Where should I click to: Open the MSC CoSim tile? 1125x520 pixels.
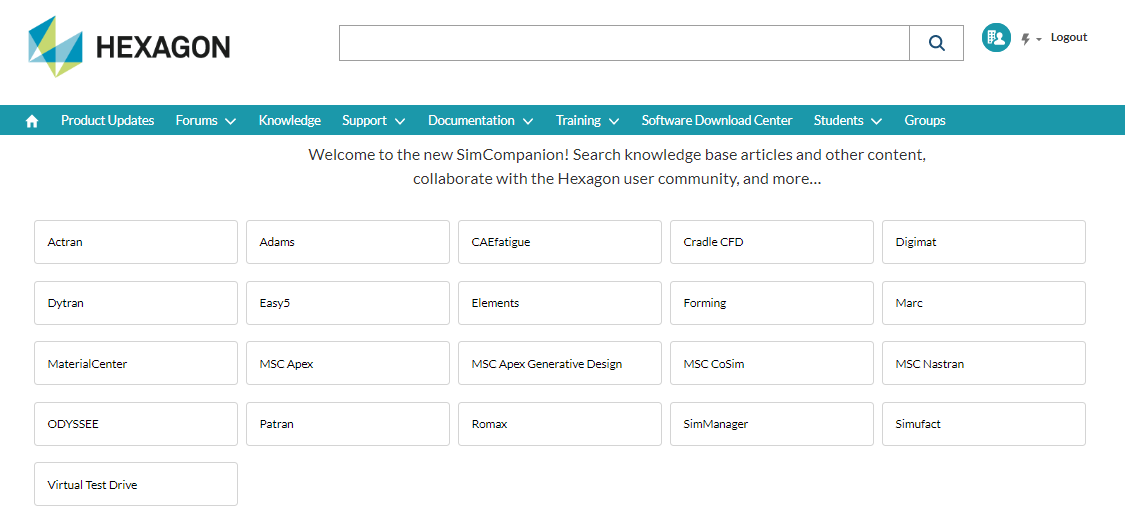pos(772,364)
